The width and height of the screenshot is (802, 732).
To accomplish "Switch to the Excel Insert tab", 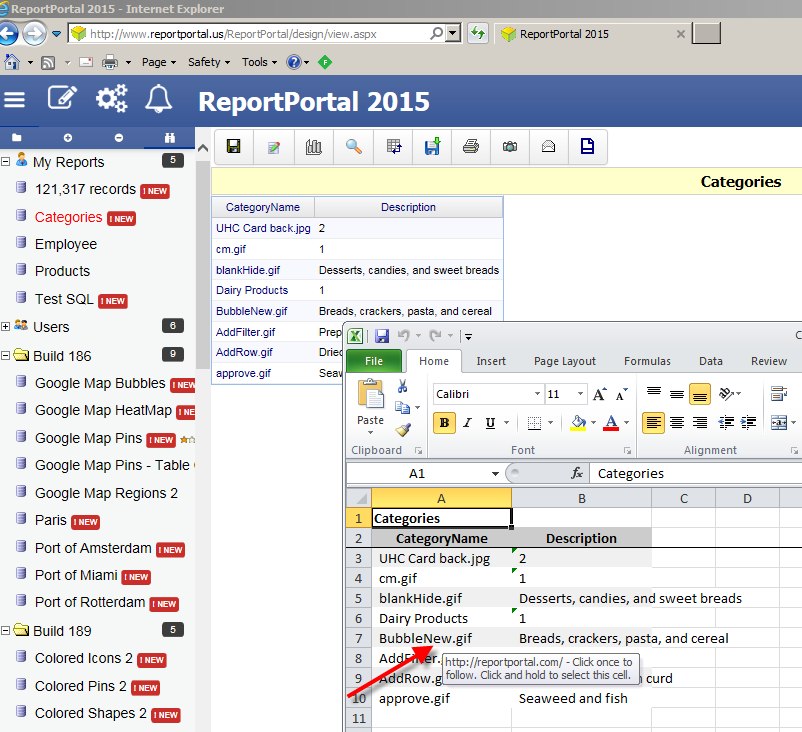I will pyautogui.click(x=491, y=361).
